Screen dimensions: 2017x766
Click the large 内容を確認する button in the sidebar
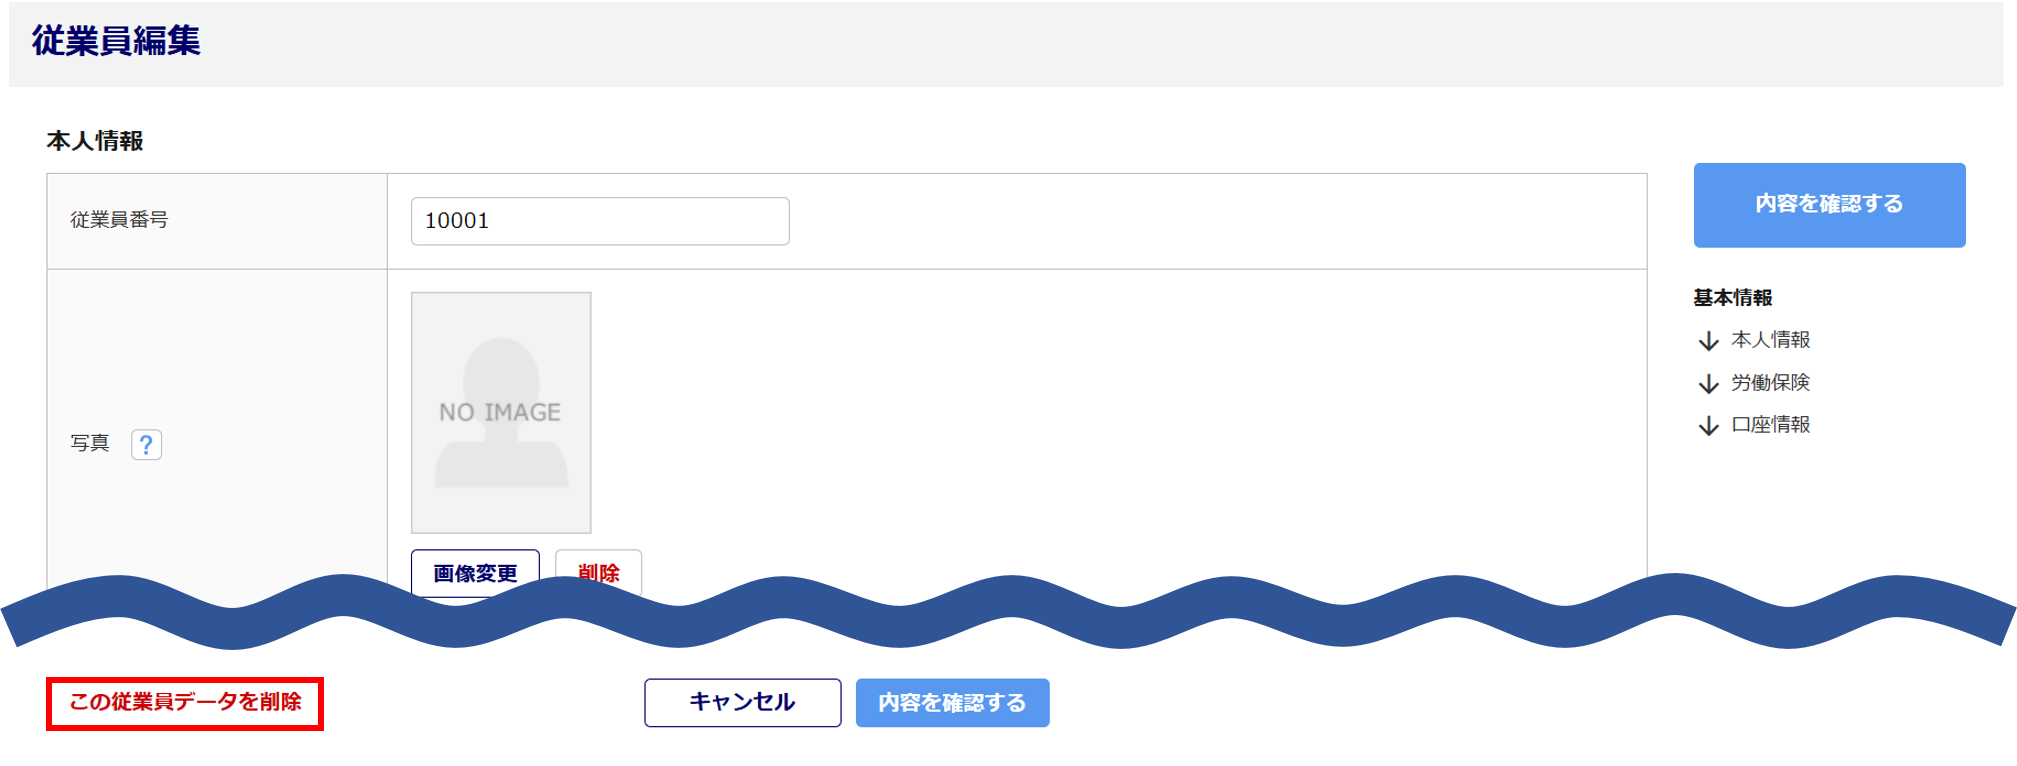tap(1829, 205)
